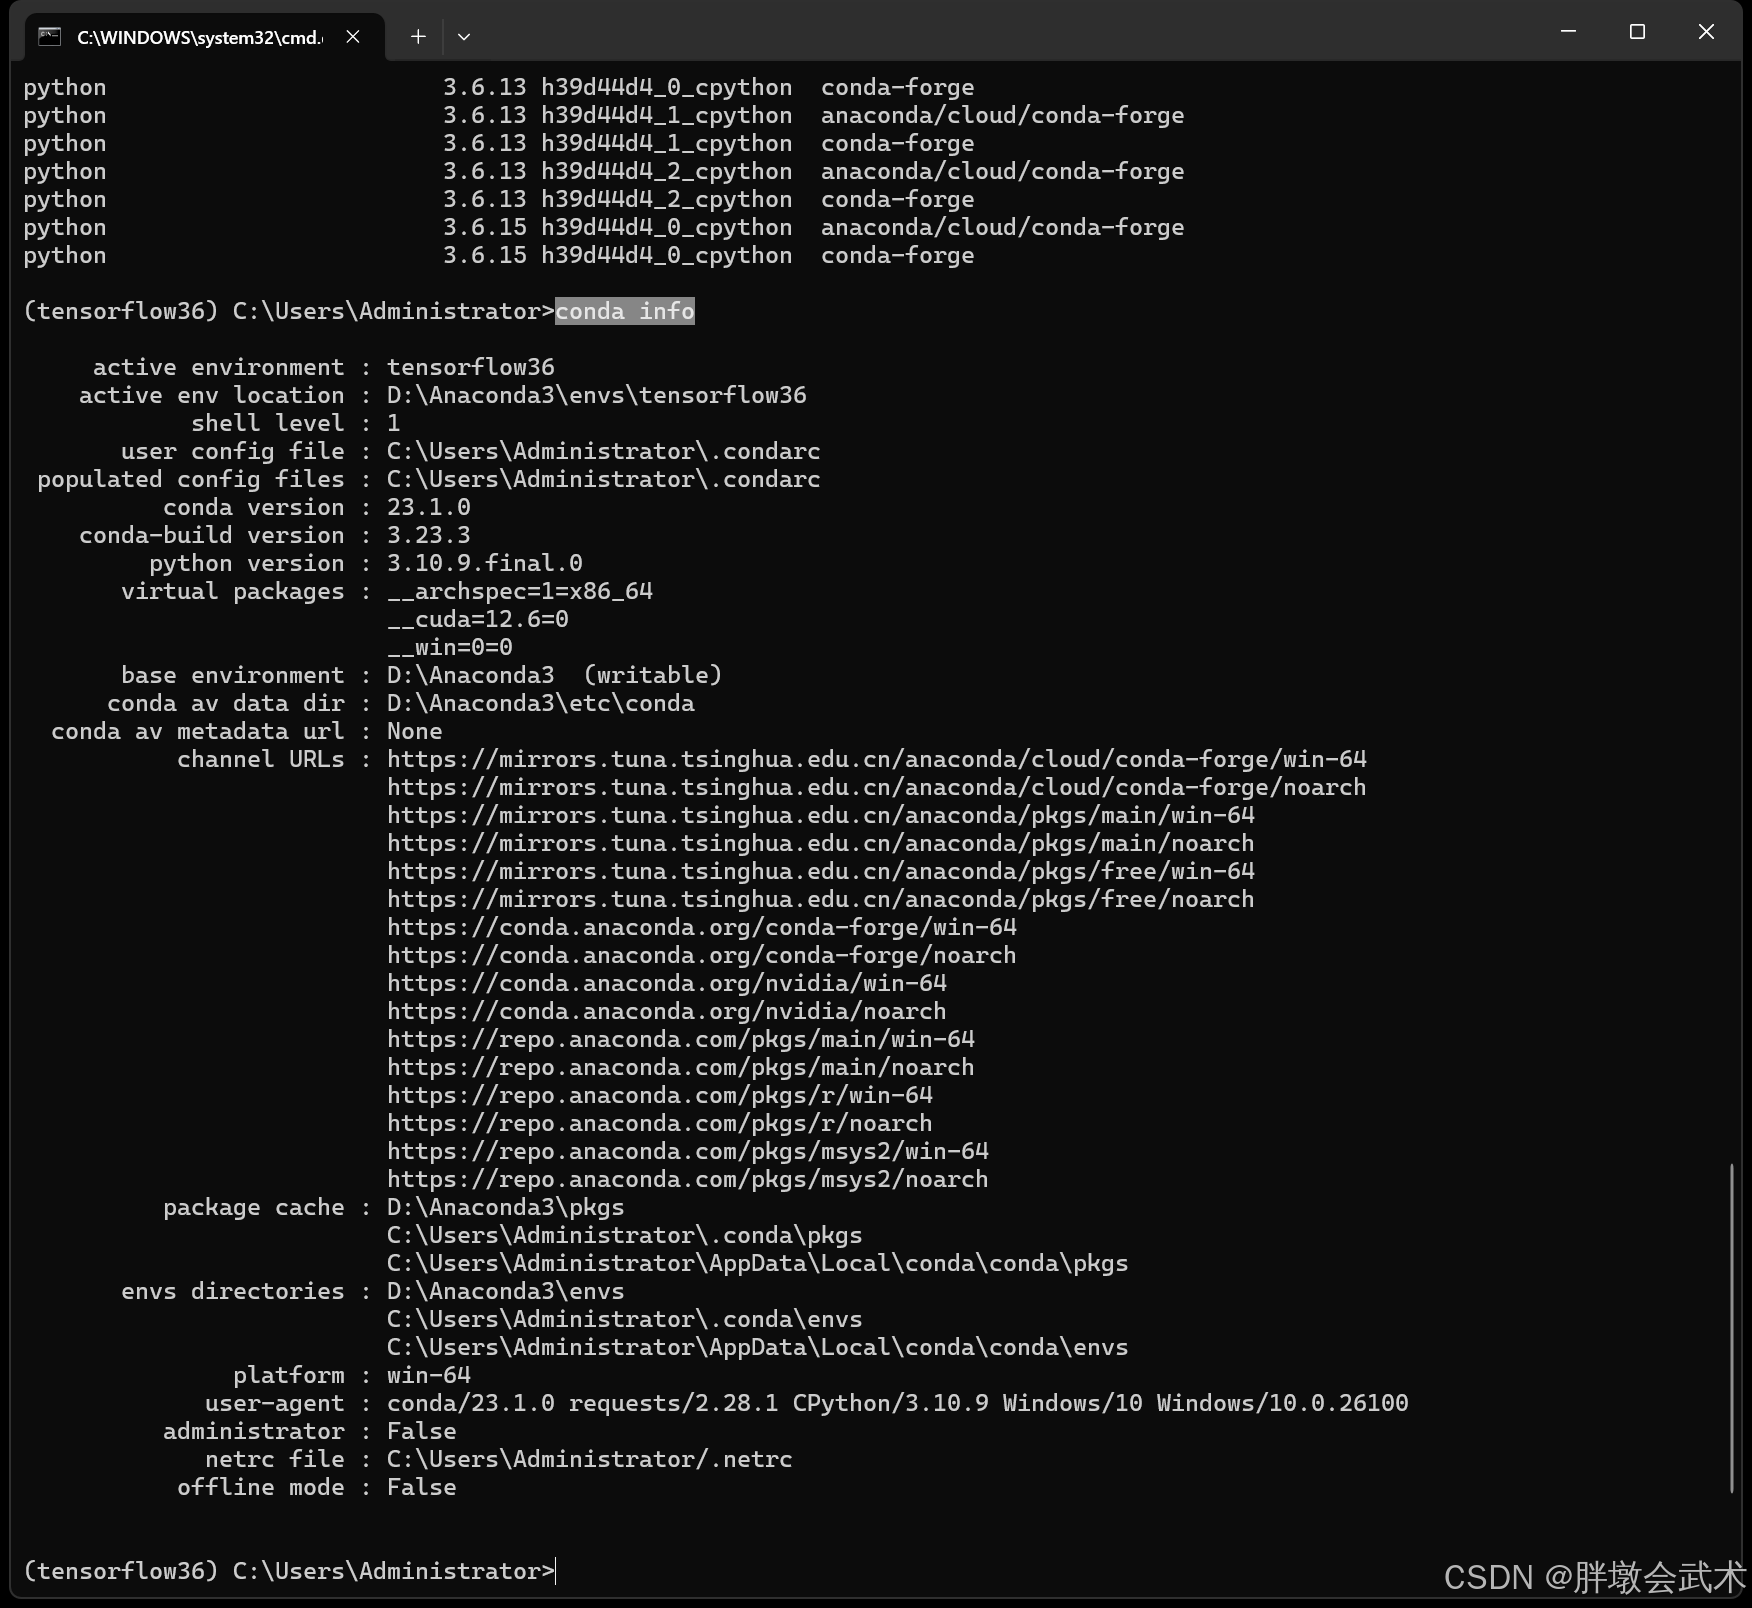Click the cmd terminal icon in the tab
1752x1608 pixels.
click(49, 37)
